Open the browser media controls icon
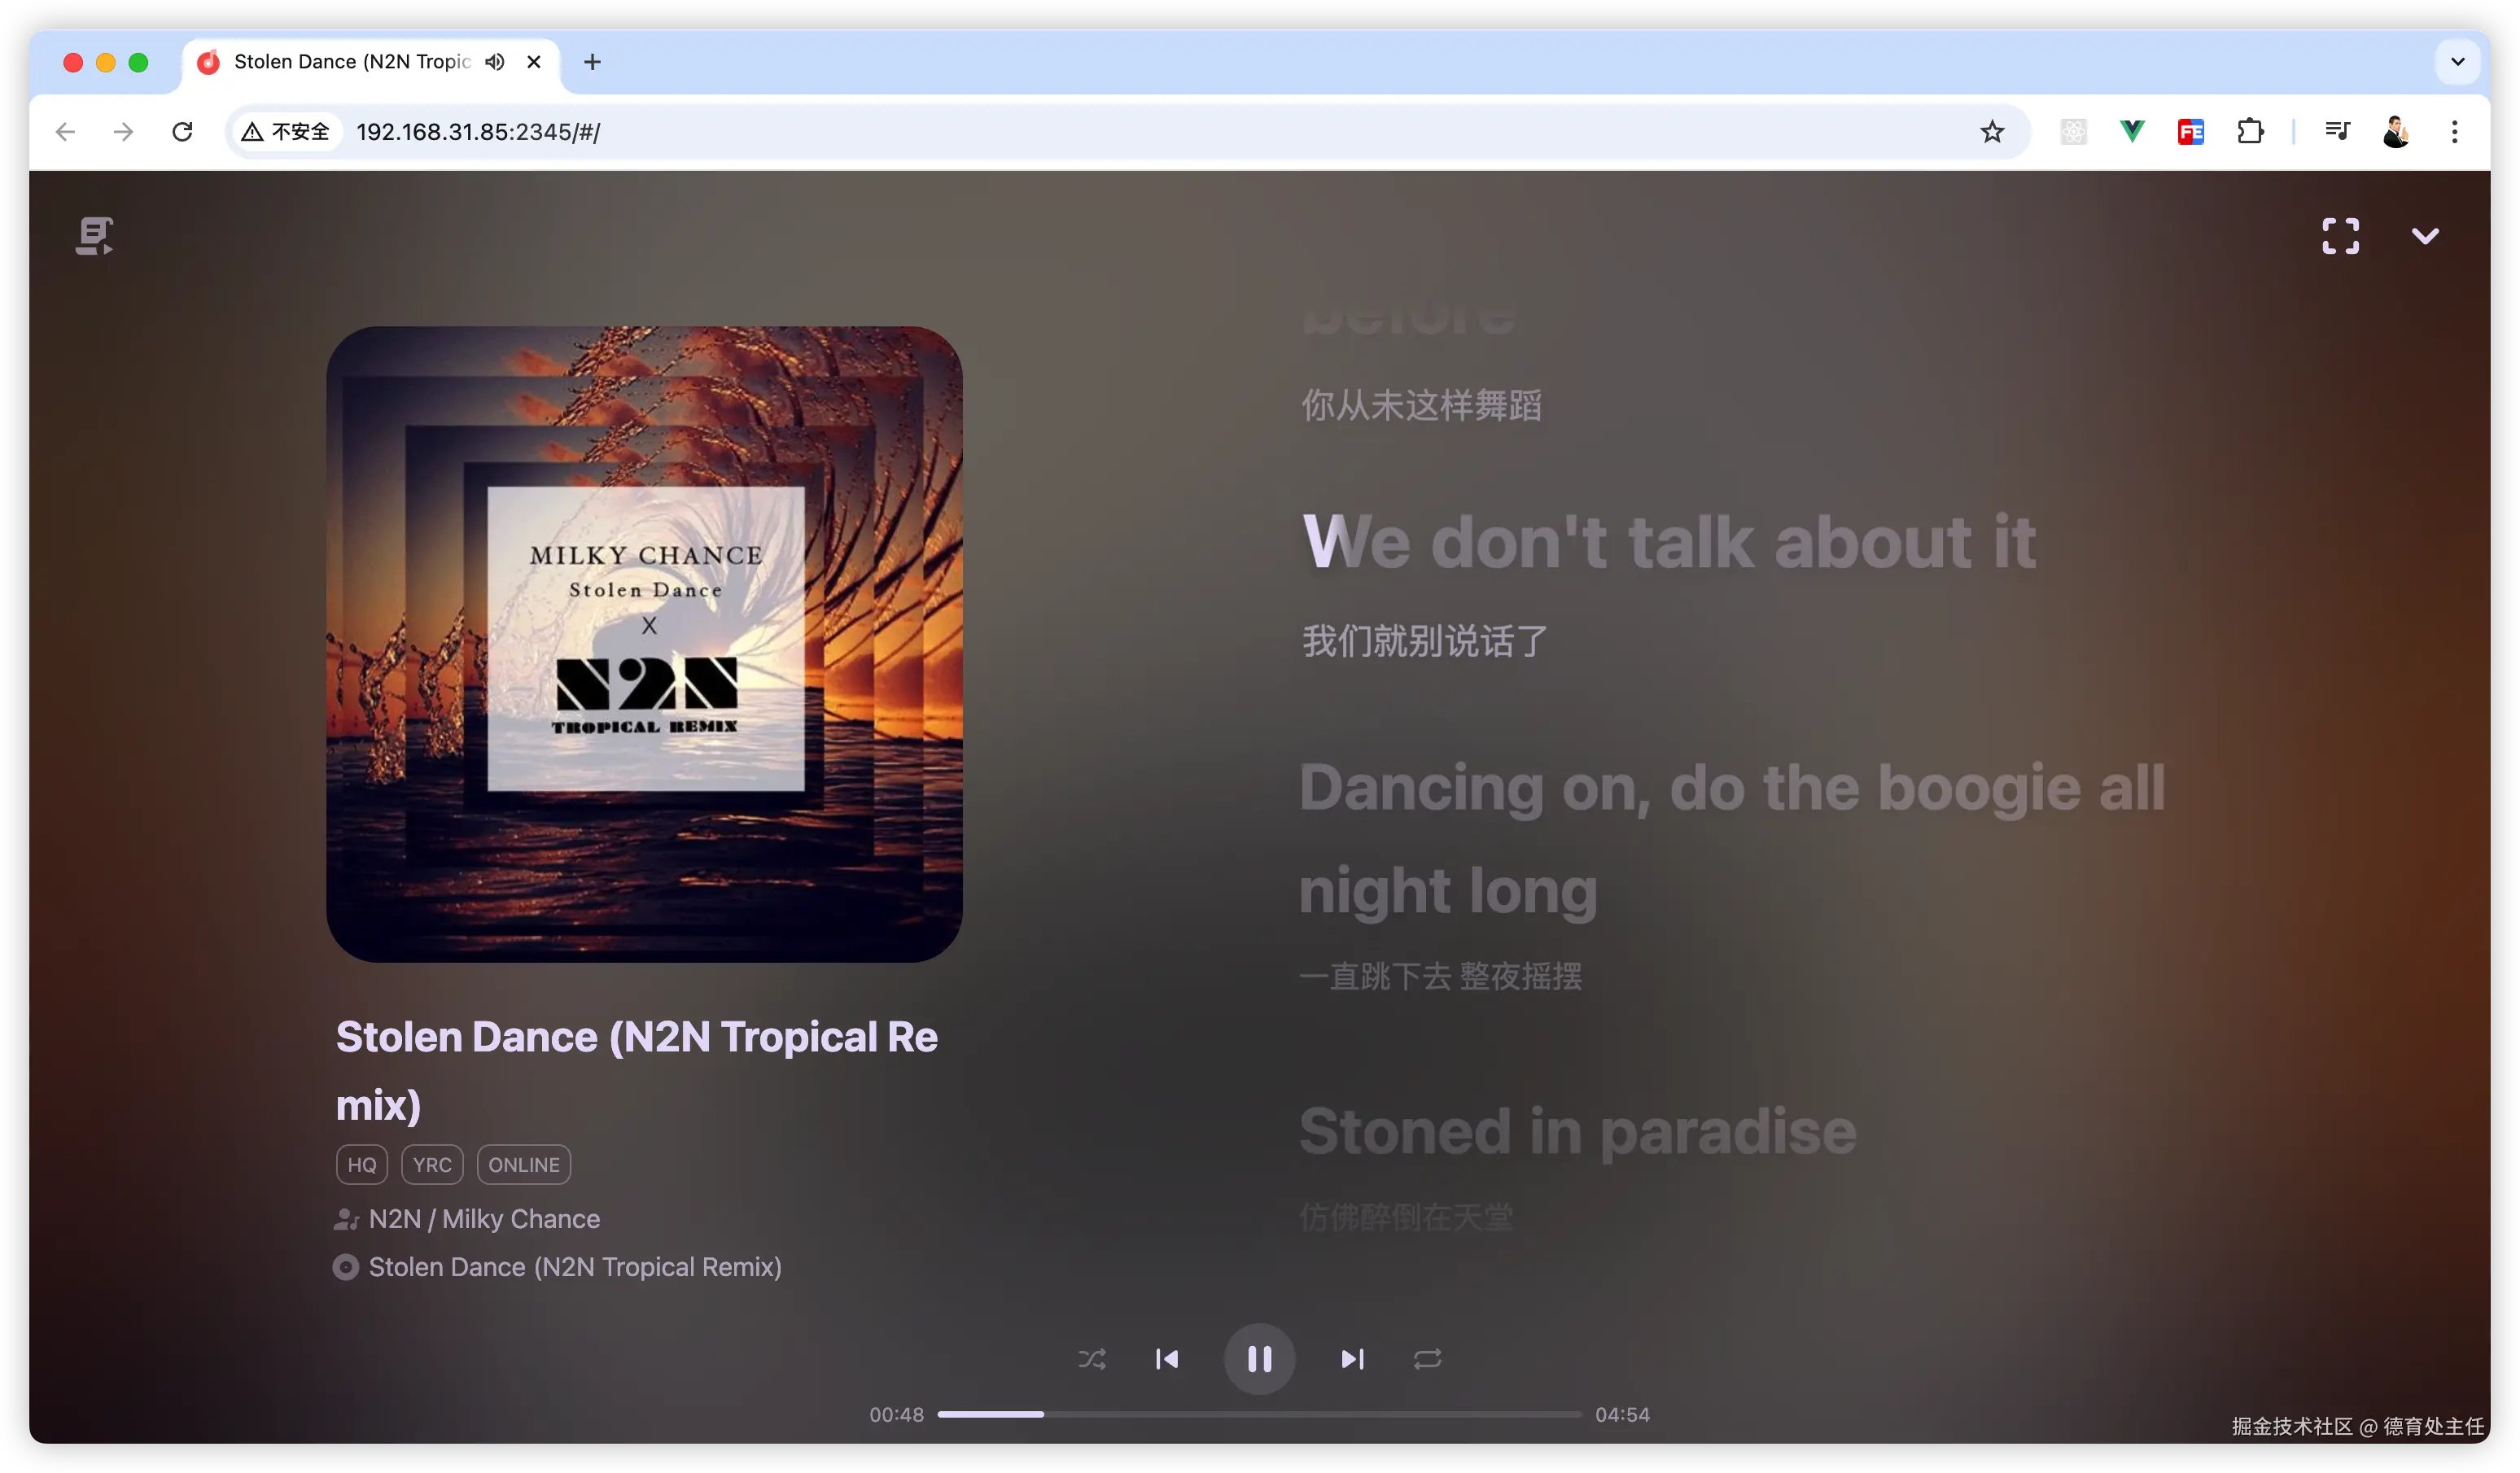Viewport: 2520px width, 1473px height. 2337,131
